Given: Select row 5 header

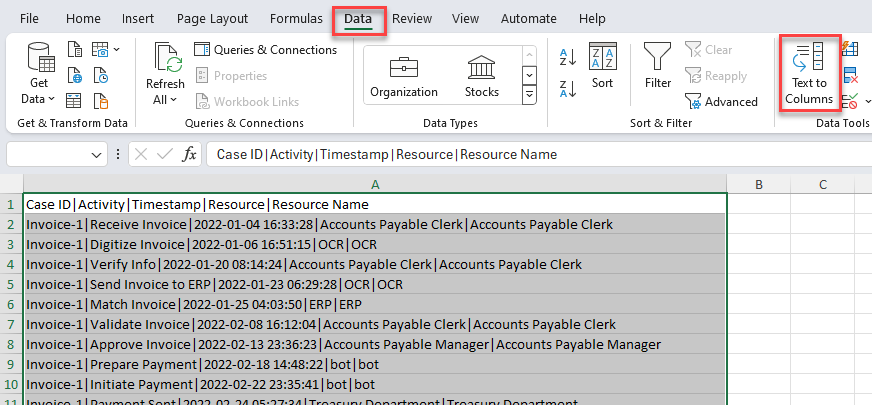Looking at the screenshot, I should (11, 285).
